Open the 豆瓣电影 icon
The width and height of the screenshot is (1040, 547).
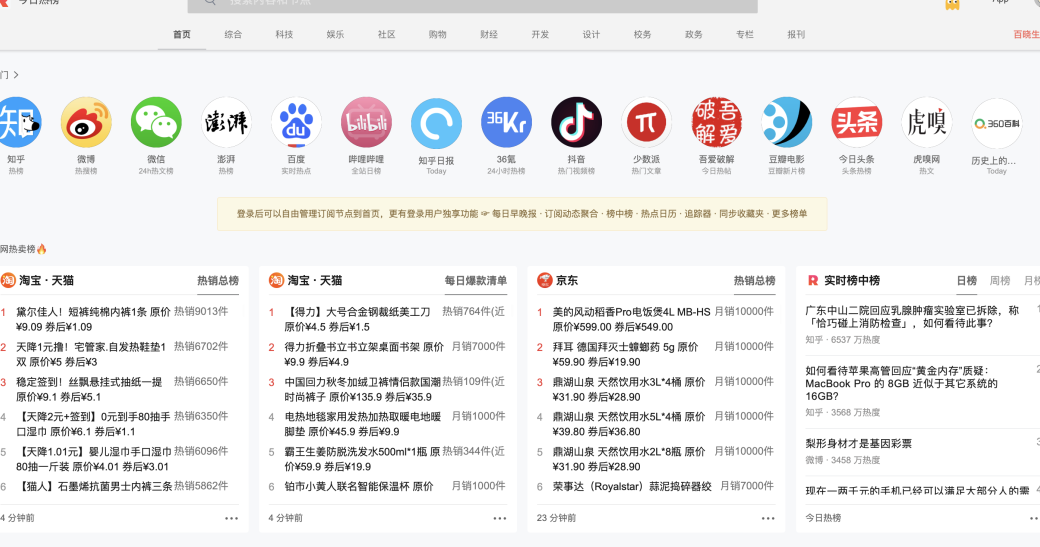point(787,123)
